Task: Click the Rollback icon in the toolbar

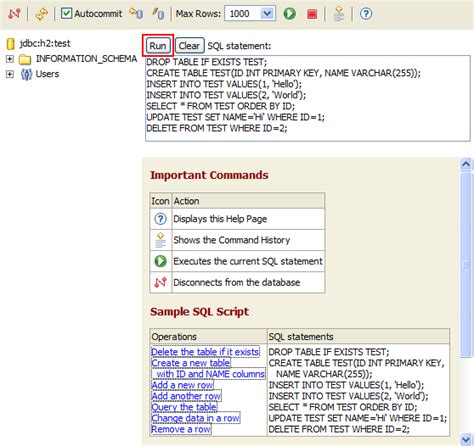Action: (158, 14)
